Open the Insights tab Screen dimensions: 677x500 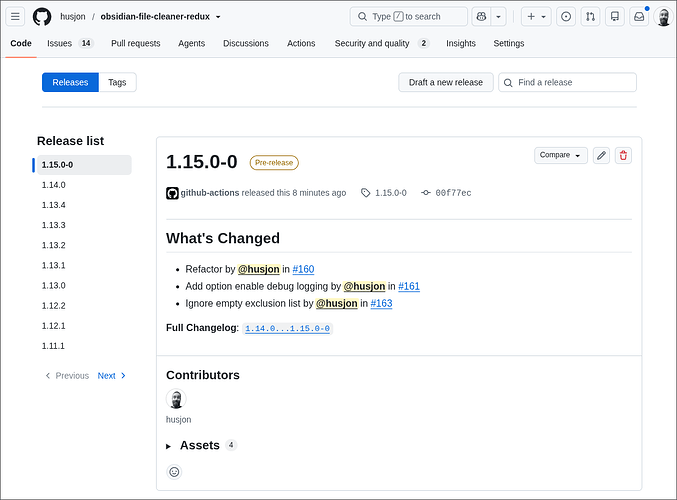(461, 43)
